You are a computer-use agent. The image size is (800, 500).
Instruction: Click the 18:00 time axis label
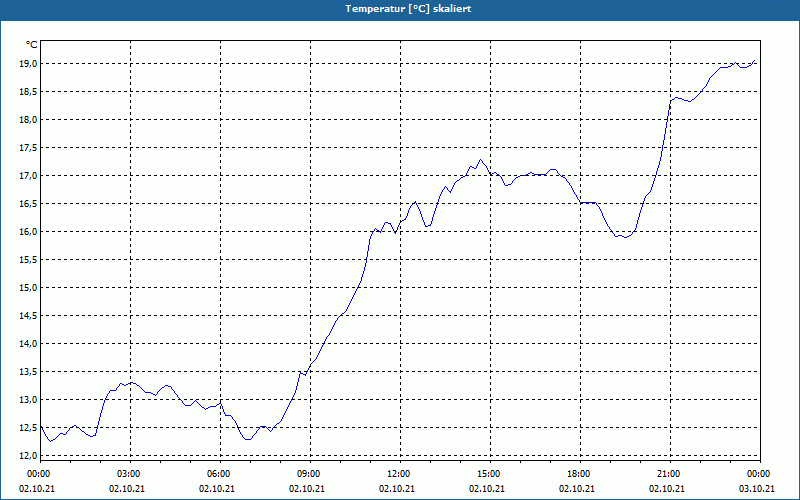coord(580,474)
